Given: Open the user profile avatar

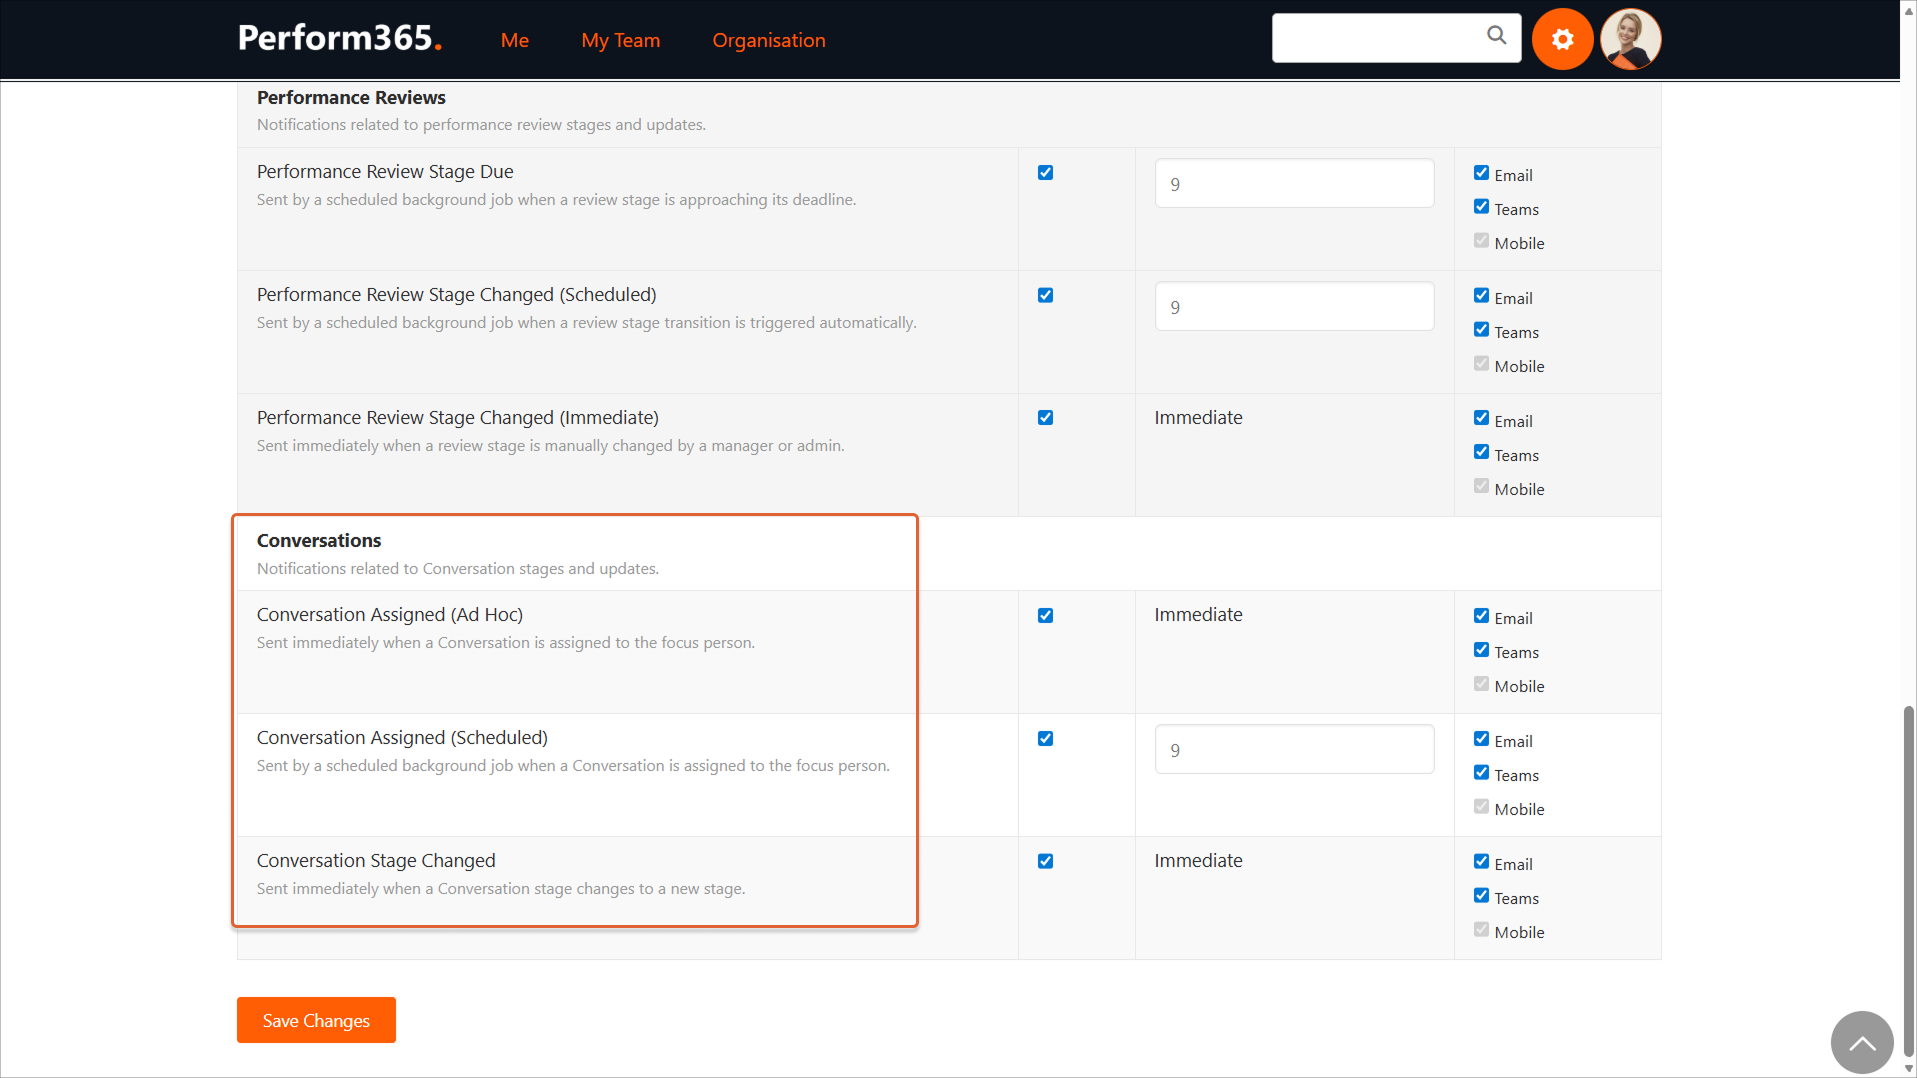Looking at the screenshot, I should click(1630, 39).
